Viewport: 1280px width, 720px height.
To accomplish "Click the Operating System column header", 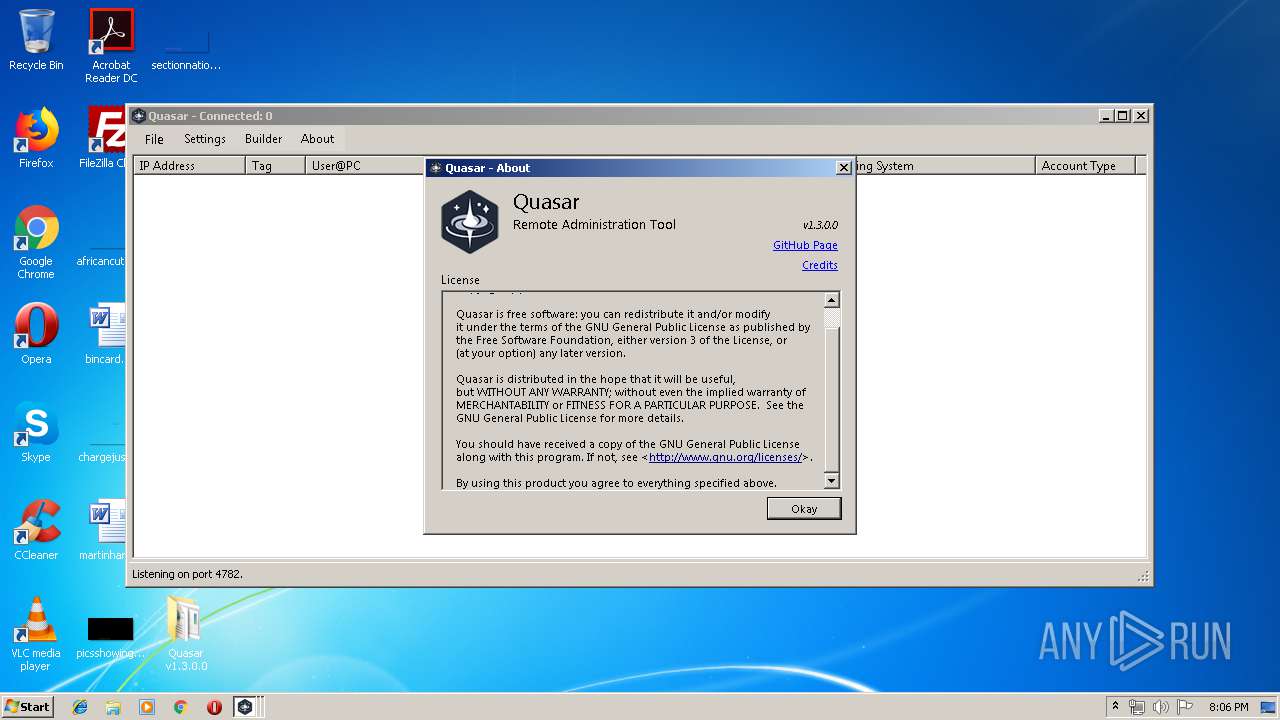I will pos(945,166).
